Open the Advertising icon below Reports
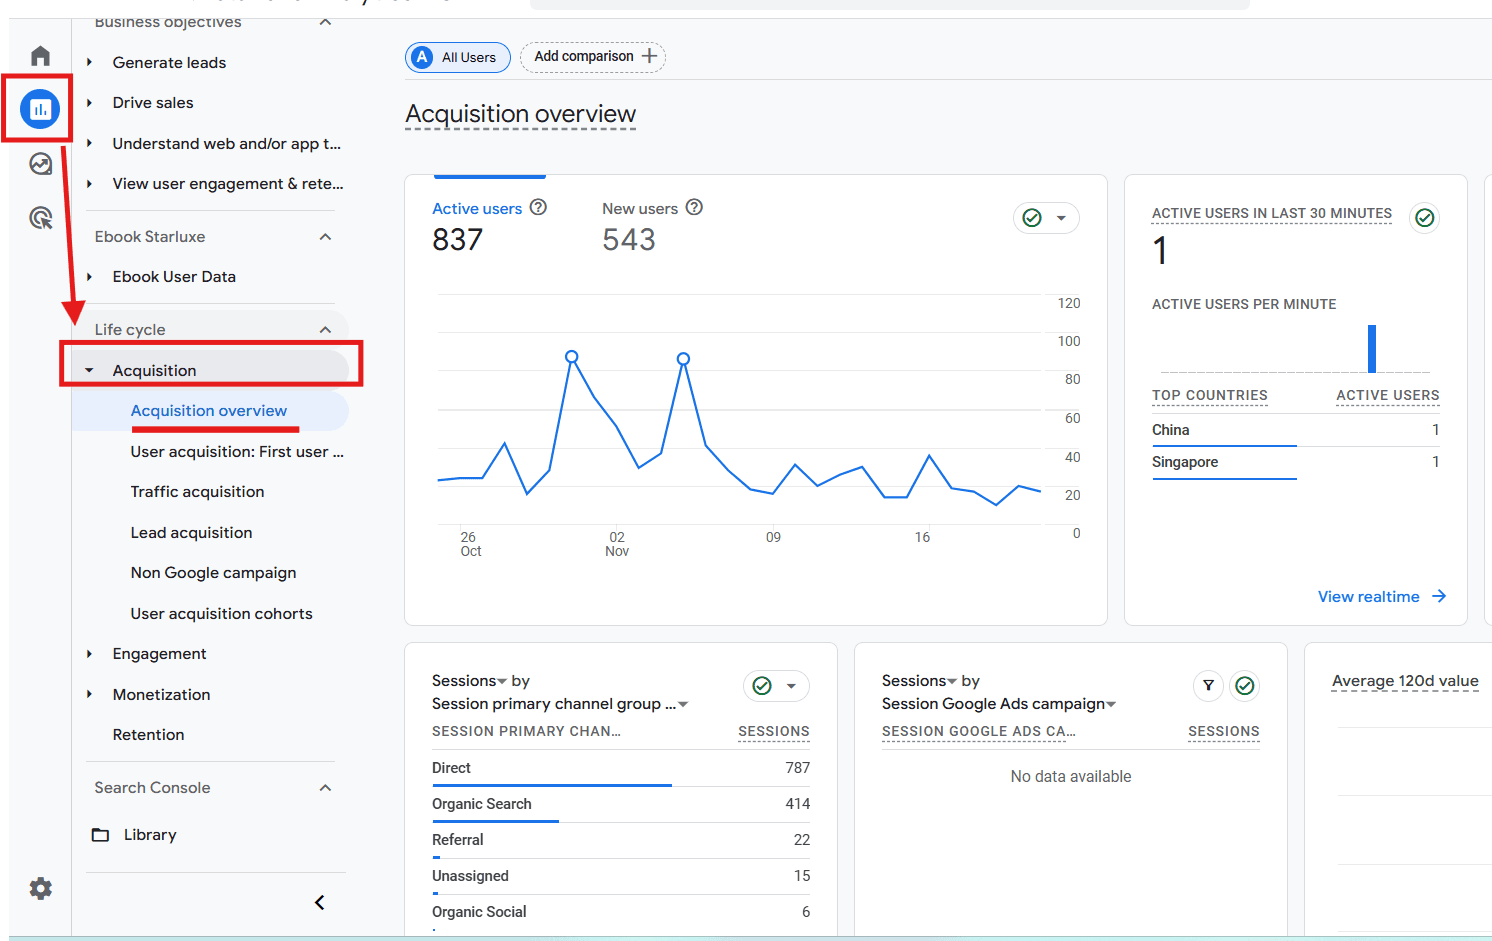Viewport: 1492px width, 941px height. (x=39, y=163)
